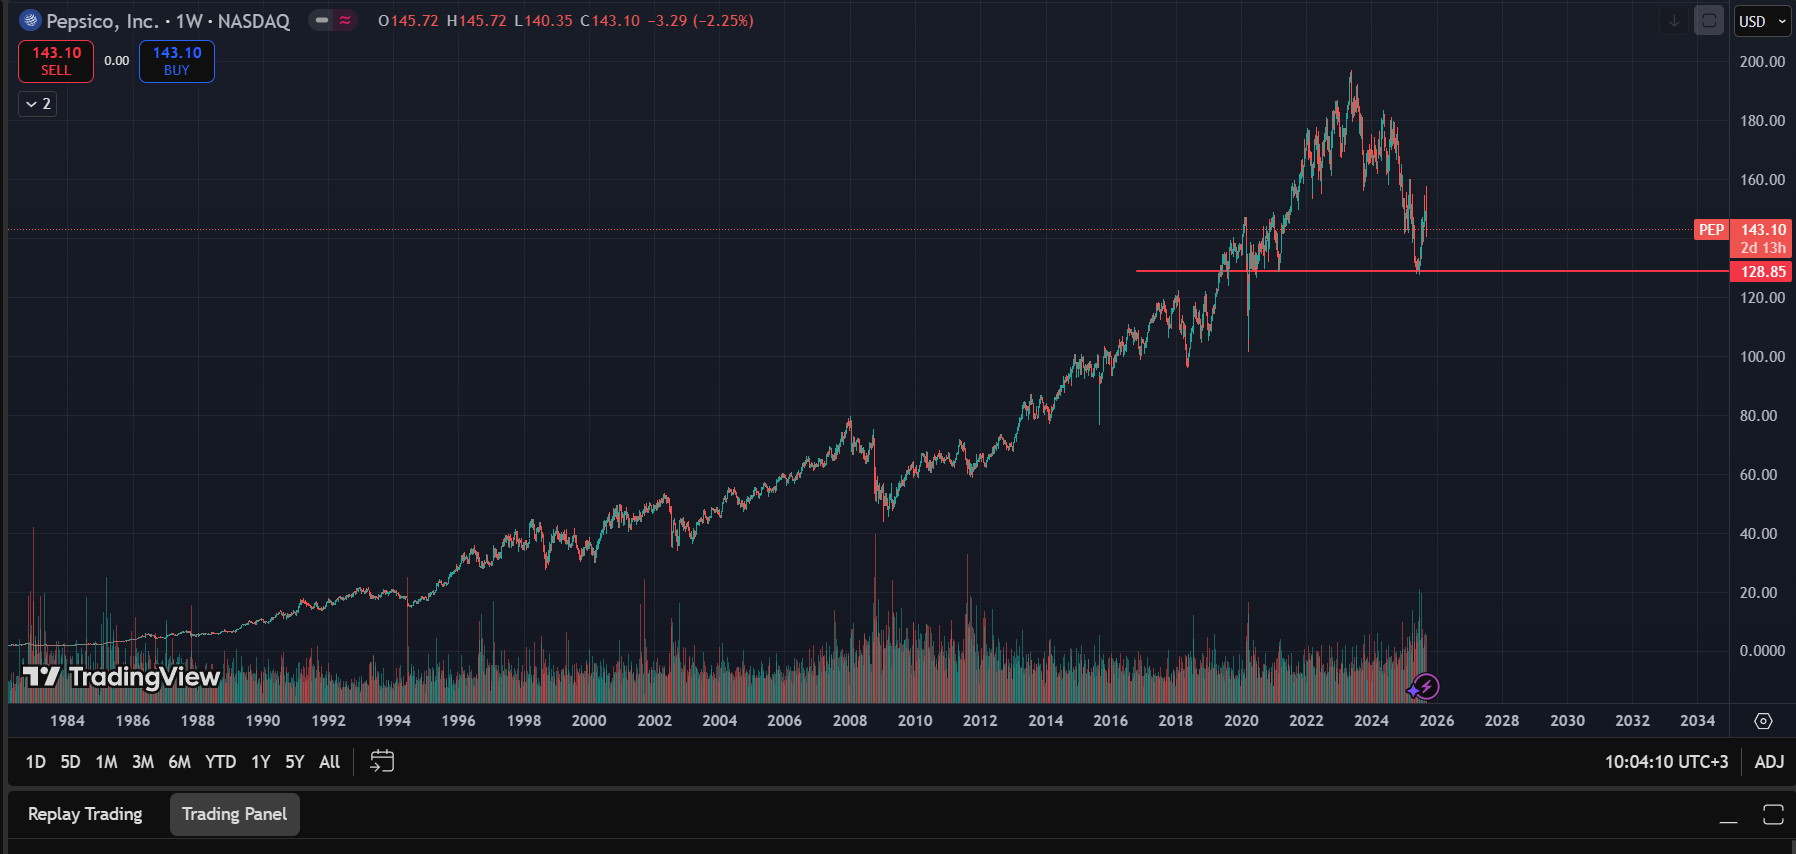Viewport: 1796px width, 854px height.
Task: Click the Pepsico, Inc. symbol title
Action: (102, 21)
